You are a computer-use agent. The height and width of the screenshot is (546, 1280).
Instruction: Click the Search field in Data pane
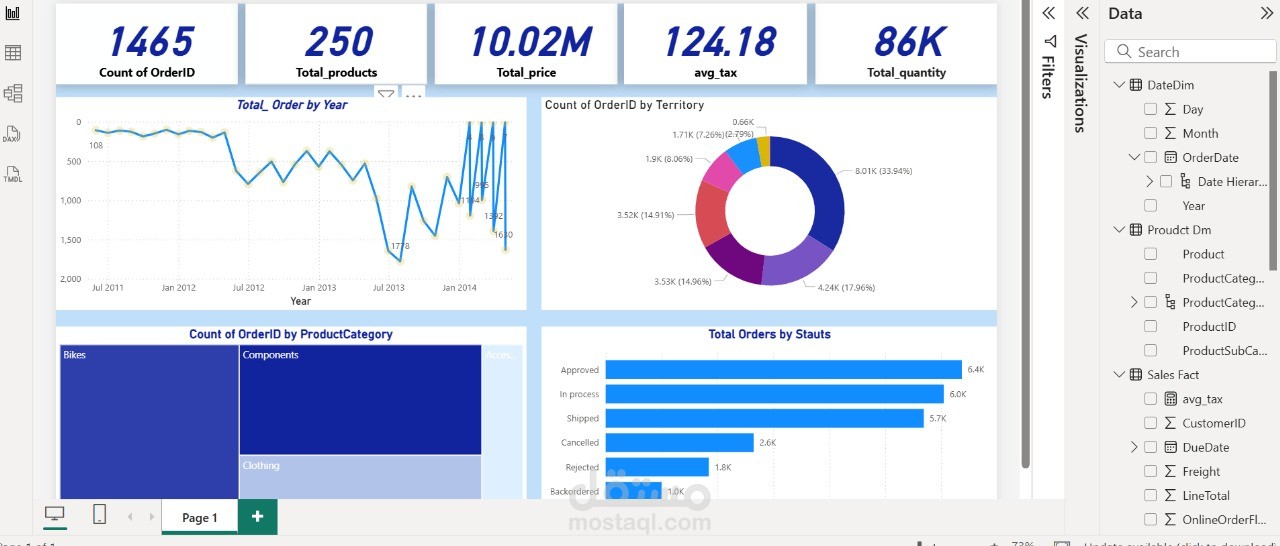coord(1190,52)
